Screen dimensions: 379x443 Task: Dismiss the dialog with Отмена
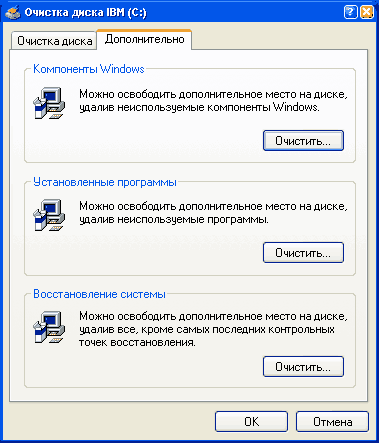coord(332,422)
